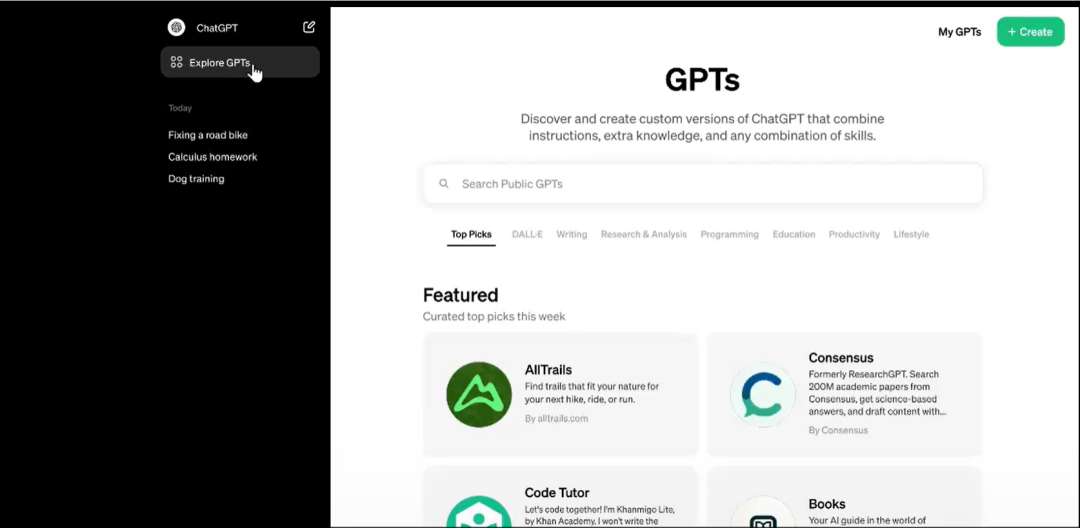Open Explore GPTs in the sidebar
This screenshot has width=1080, height=528.
click(240, 62)
